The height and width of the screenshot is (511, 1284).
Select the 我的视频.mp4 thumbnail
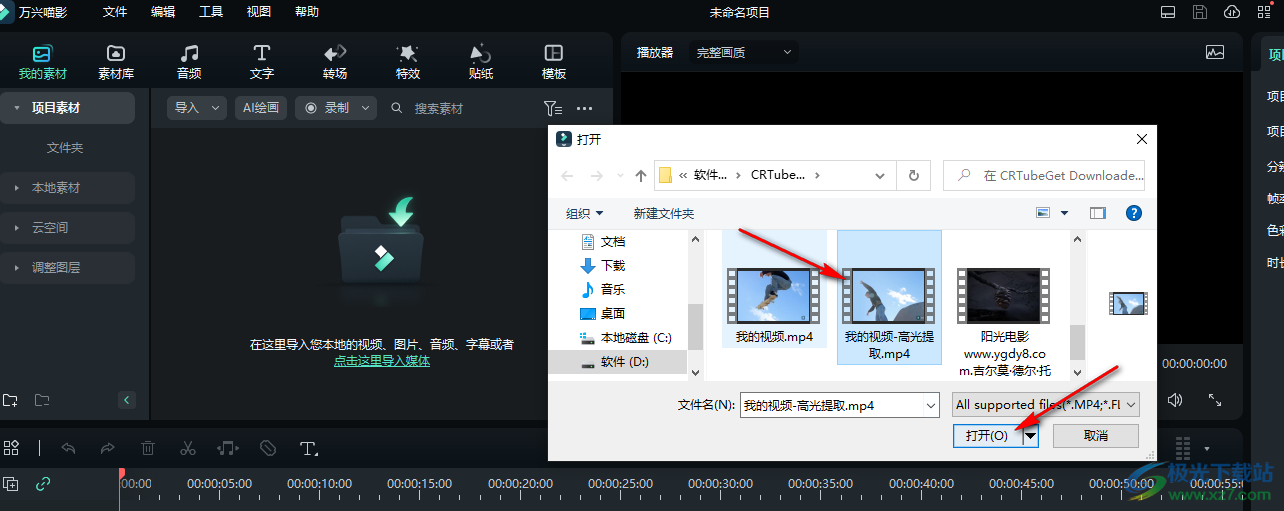click(x=774, y=298)
